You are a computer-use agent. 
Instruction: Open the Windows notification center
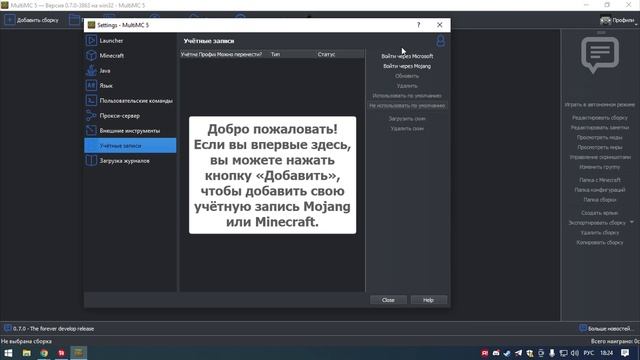pos(625,353)
